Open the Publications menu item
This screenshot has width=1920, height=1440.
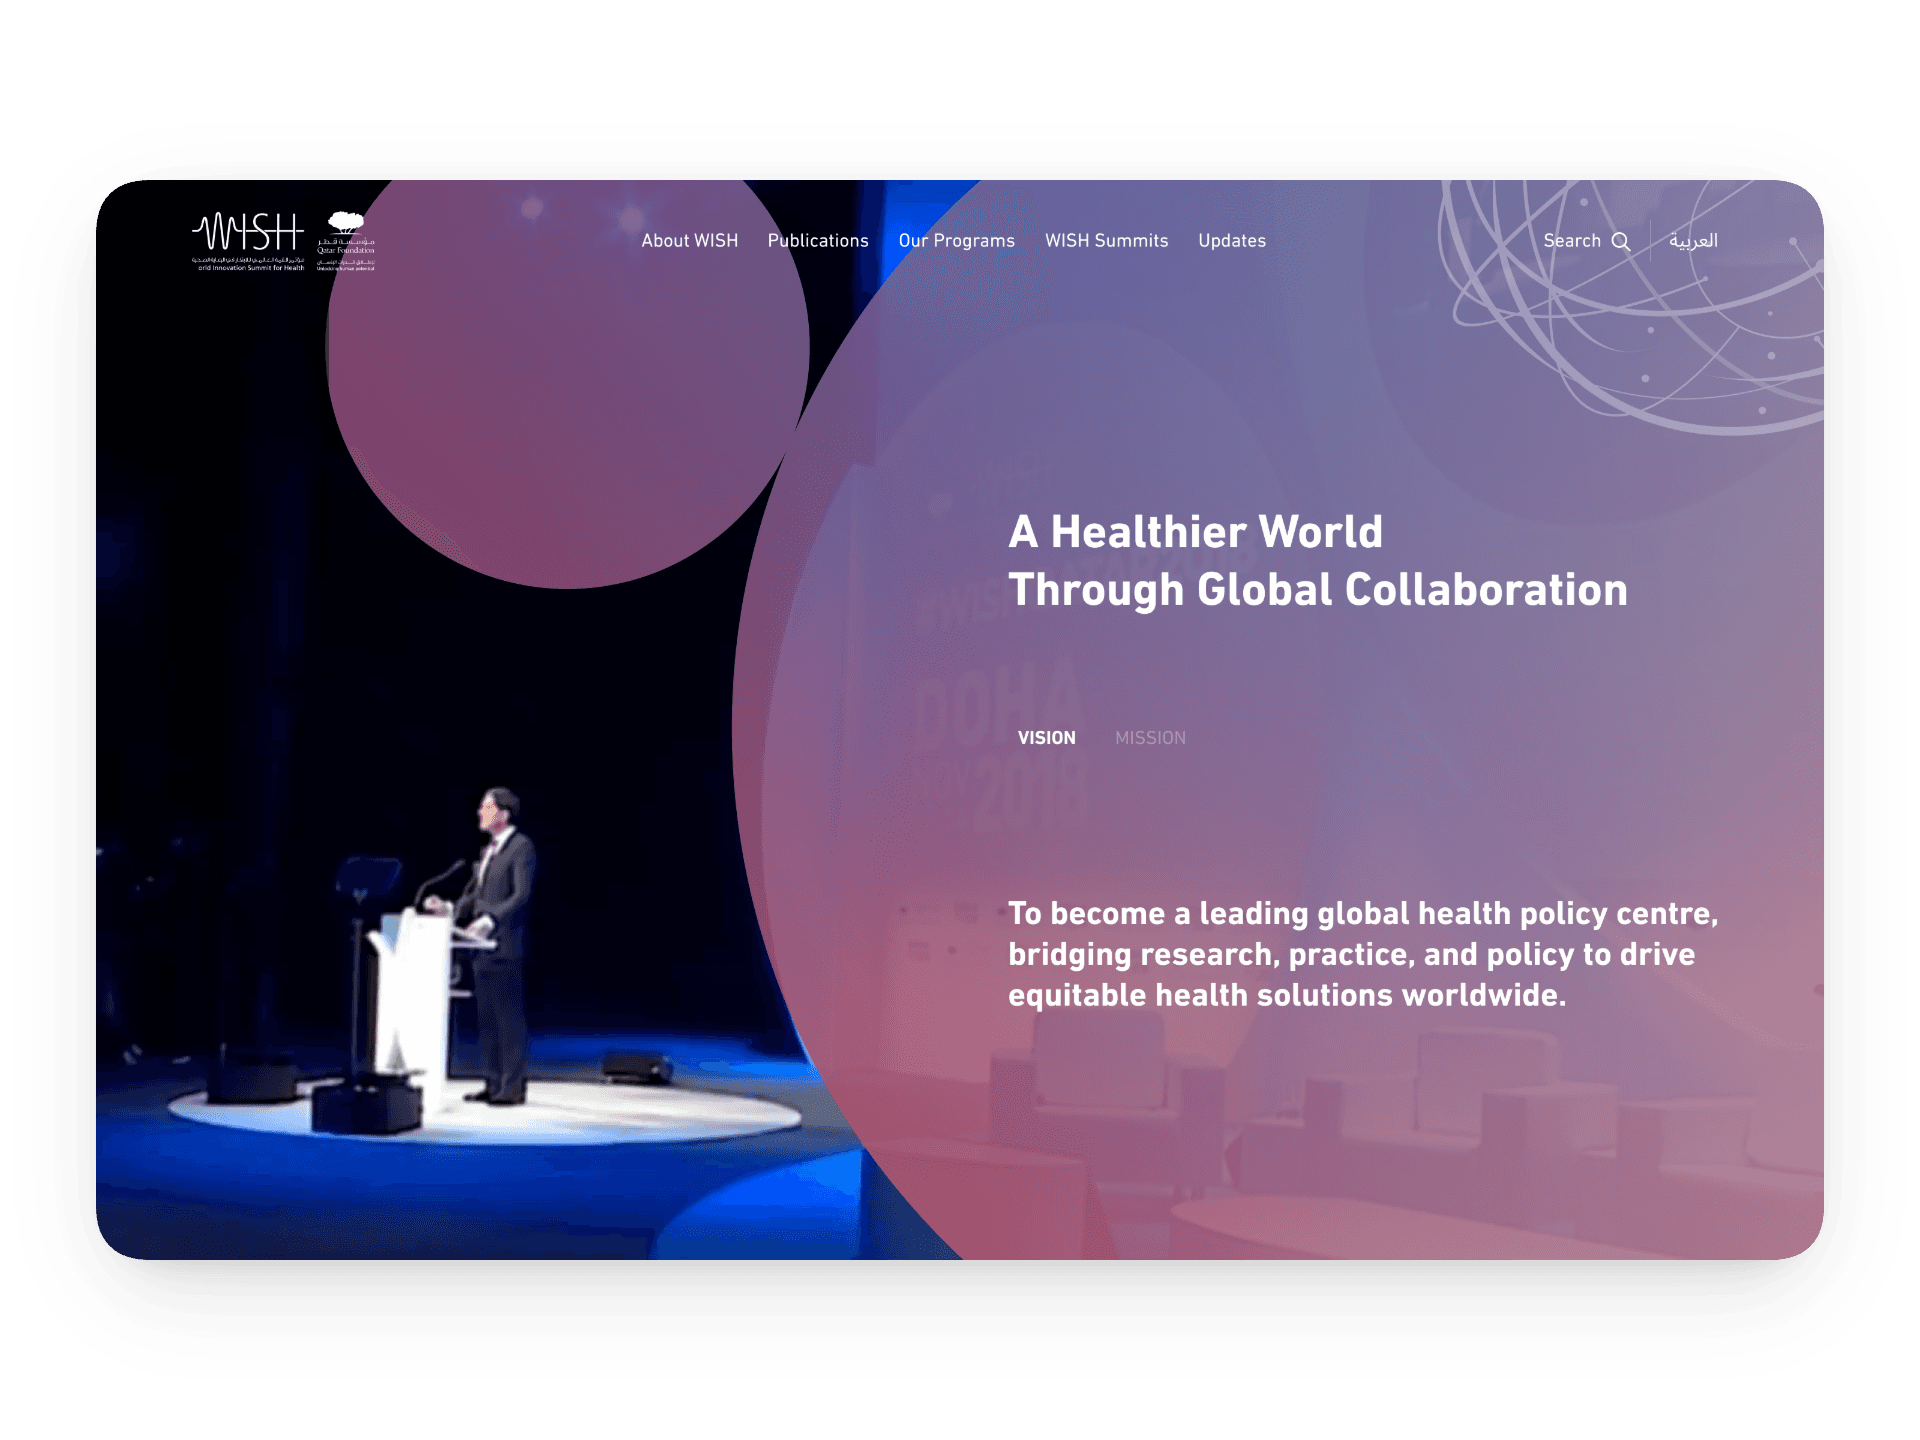tap(817, 241)
